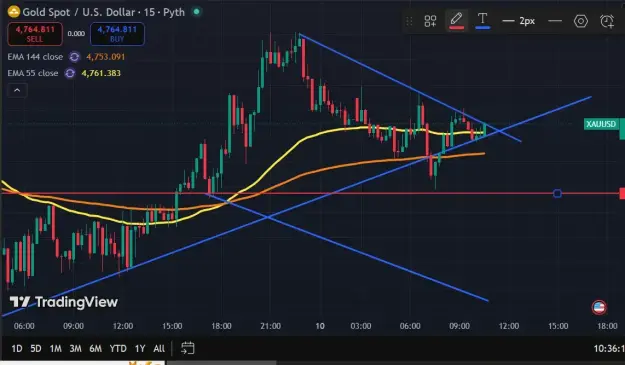Grab the floating toolbar drag handle
625x365 pixels.
[x=409, y=21]
